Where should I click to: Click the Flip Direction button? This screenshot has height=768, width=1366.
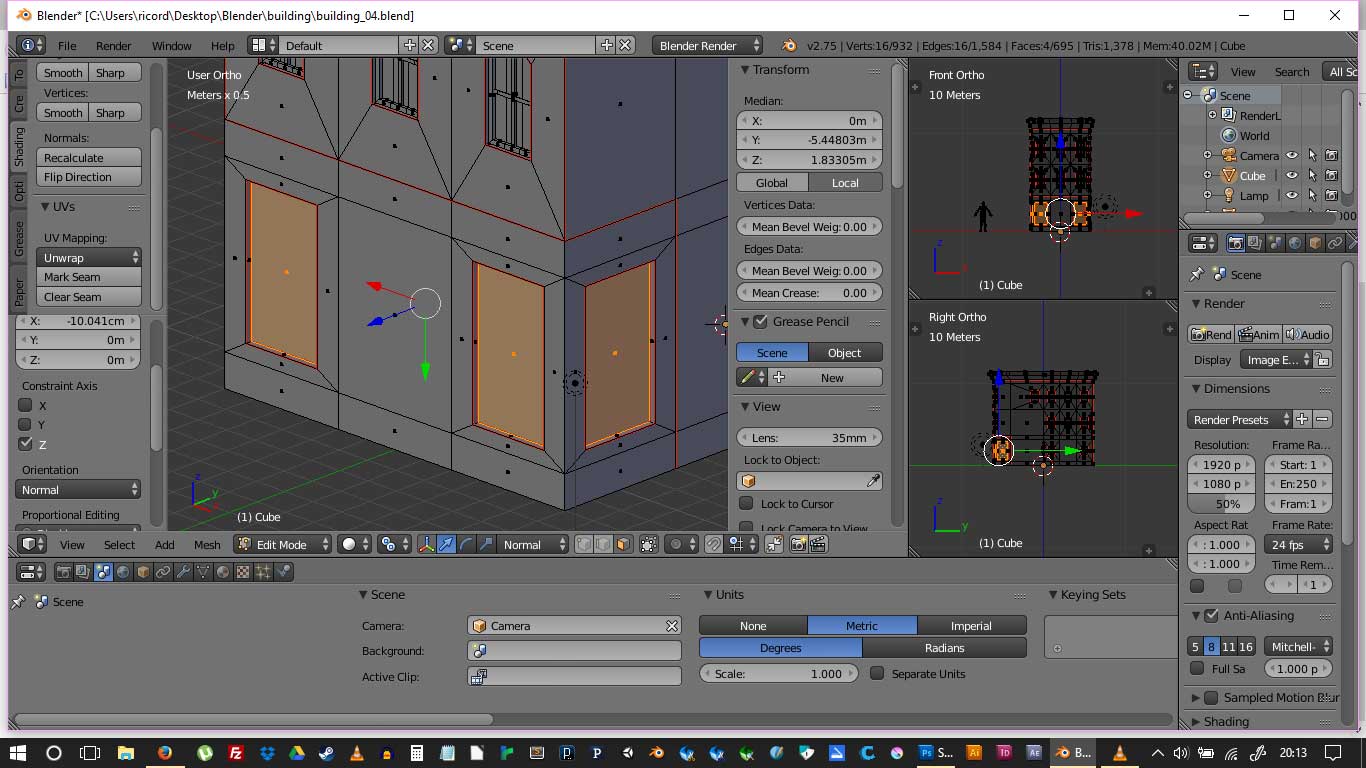point(89,177)
